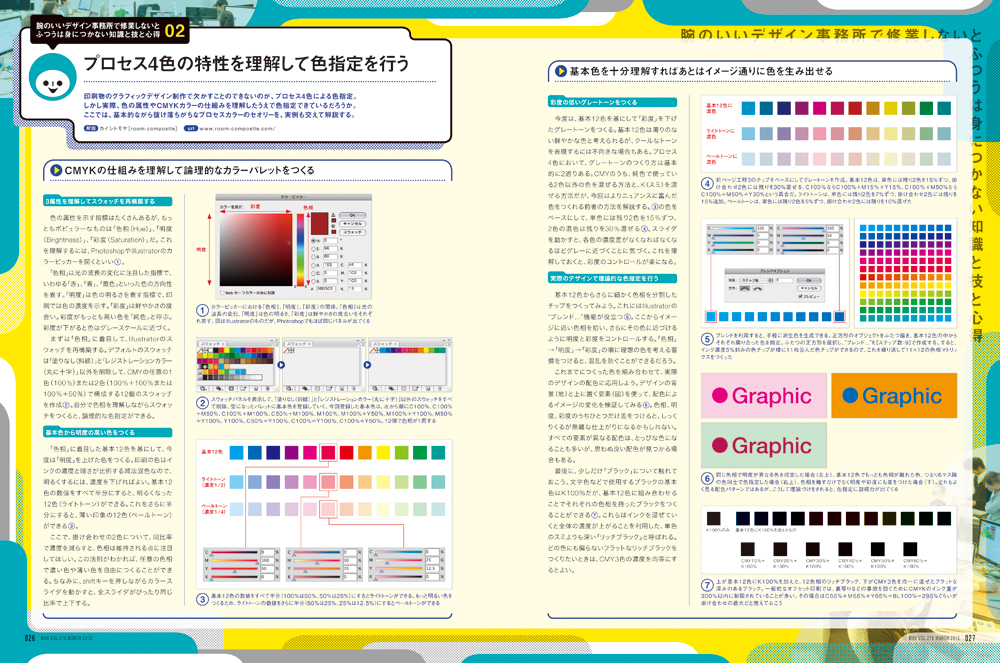Toggle the Webセーフカラーのみに制限 checkbox
Viewport: 1000px width, 663px height.
(222, 293)
